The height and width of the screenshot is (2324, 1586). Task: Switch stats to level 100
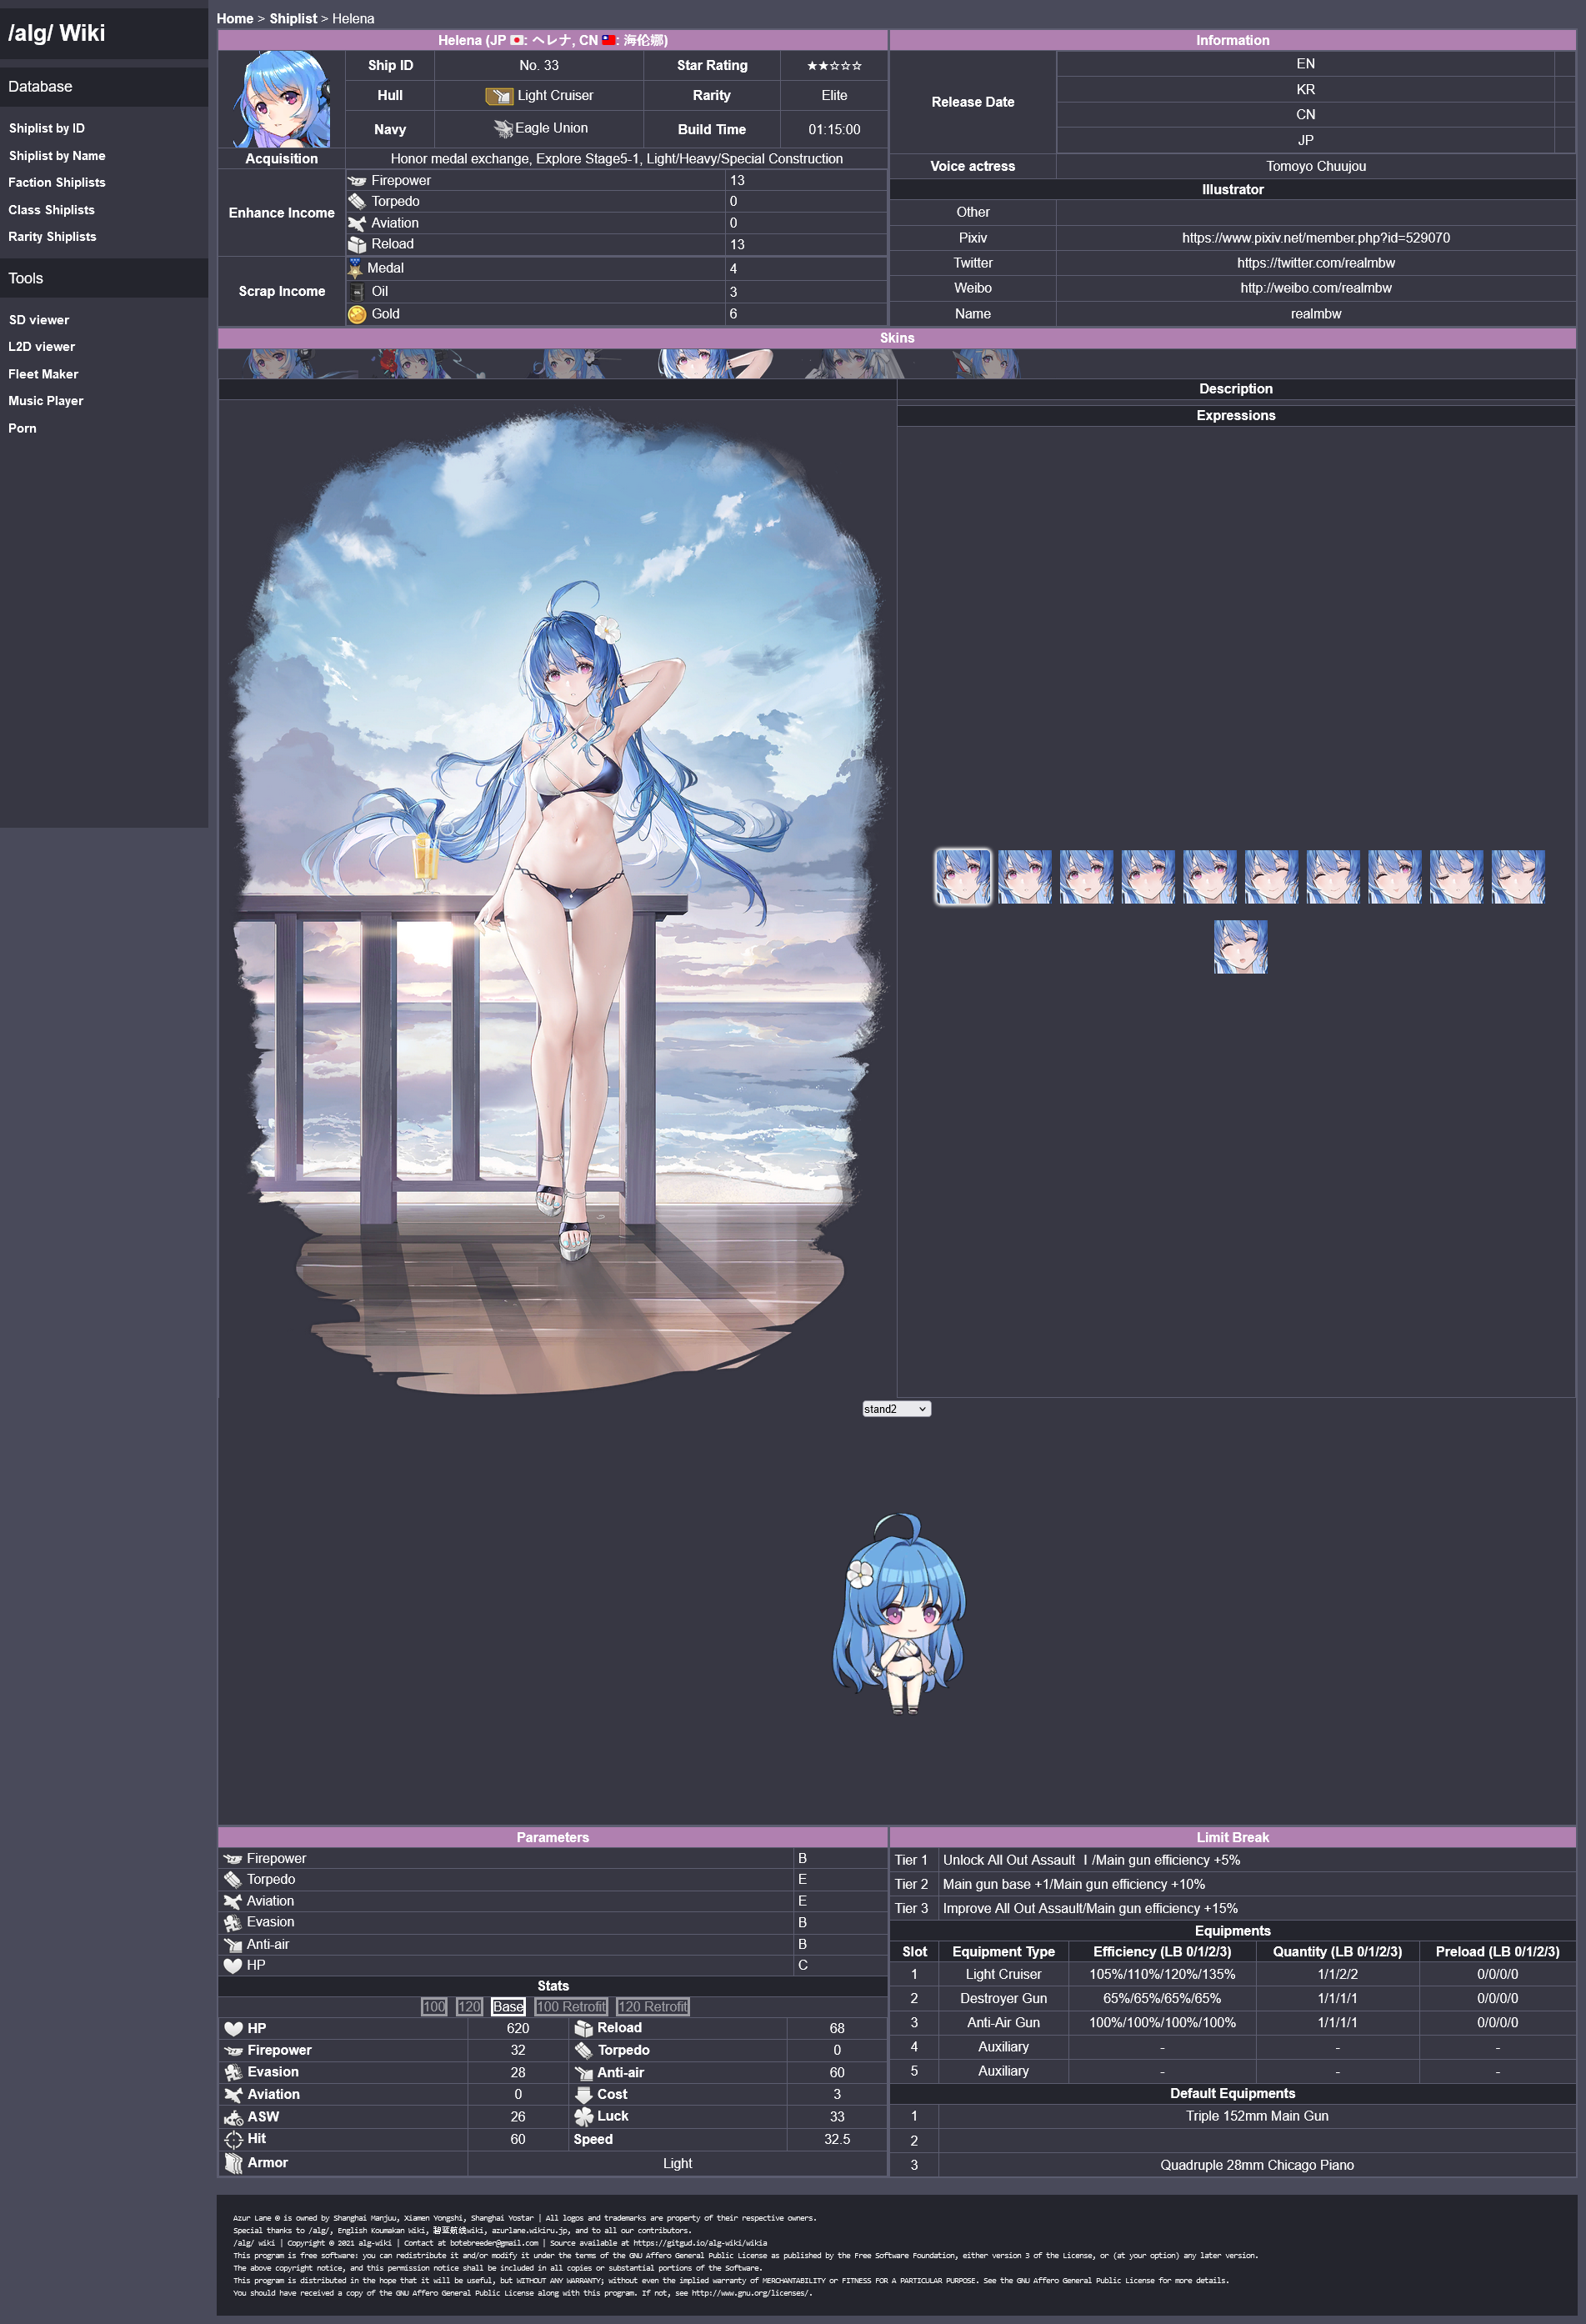(x=434, y=2006)
